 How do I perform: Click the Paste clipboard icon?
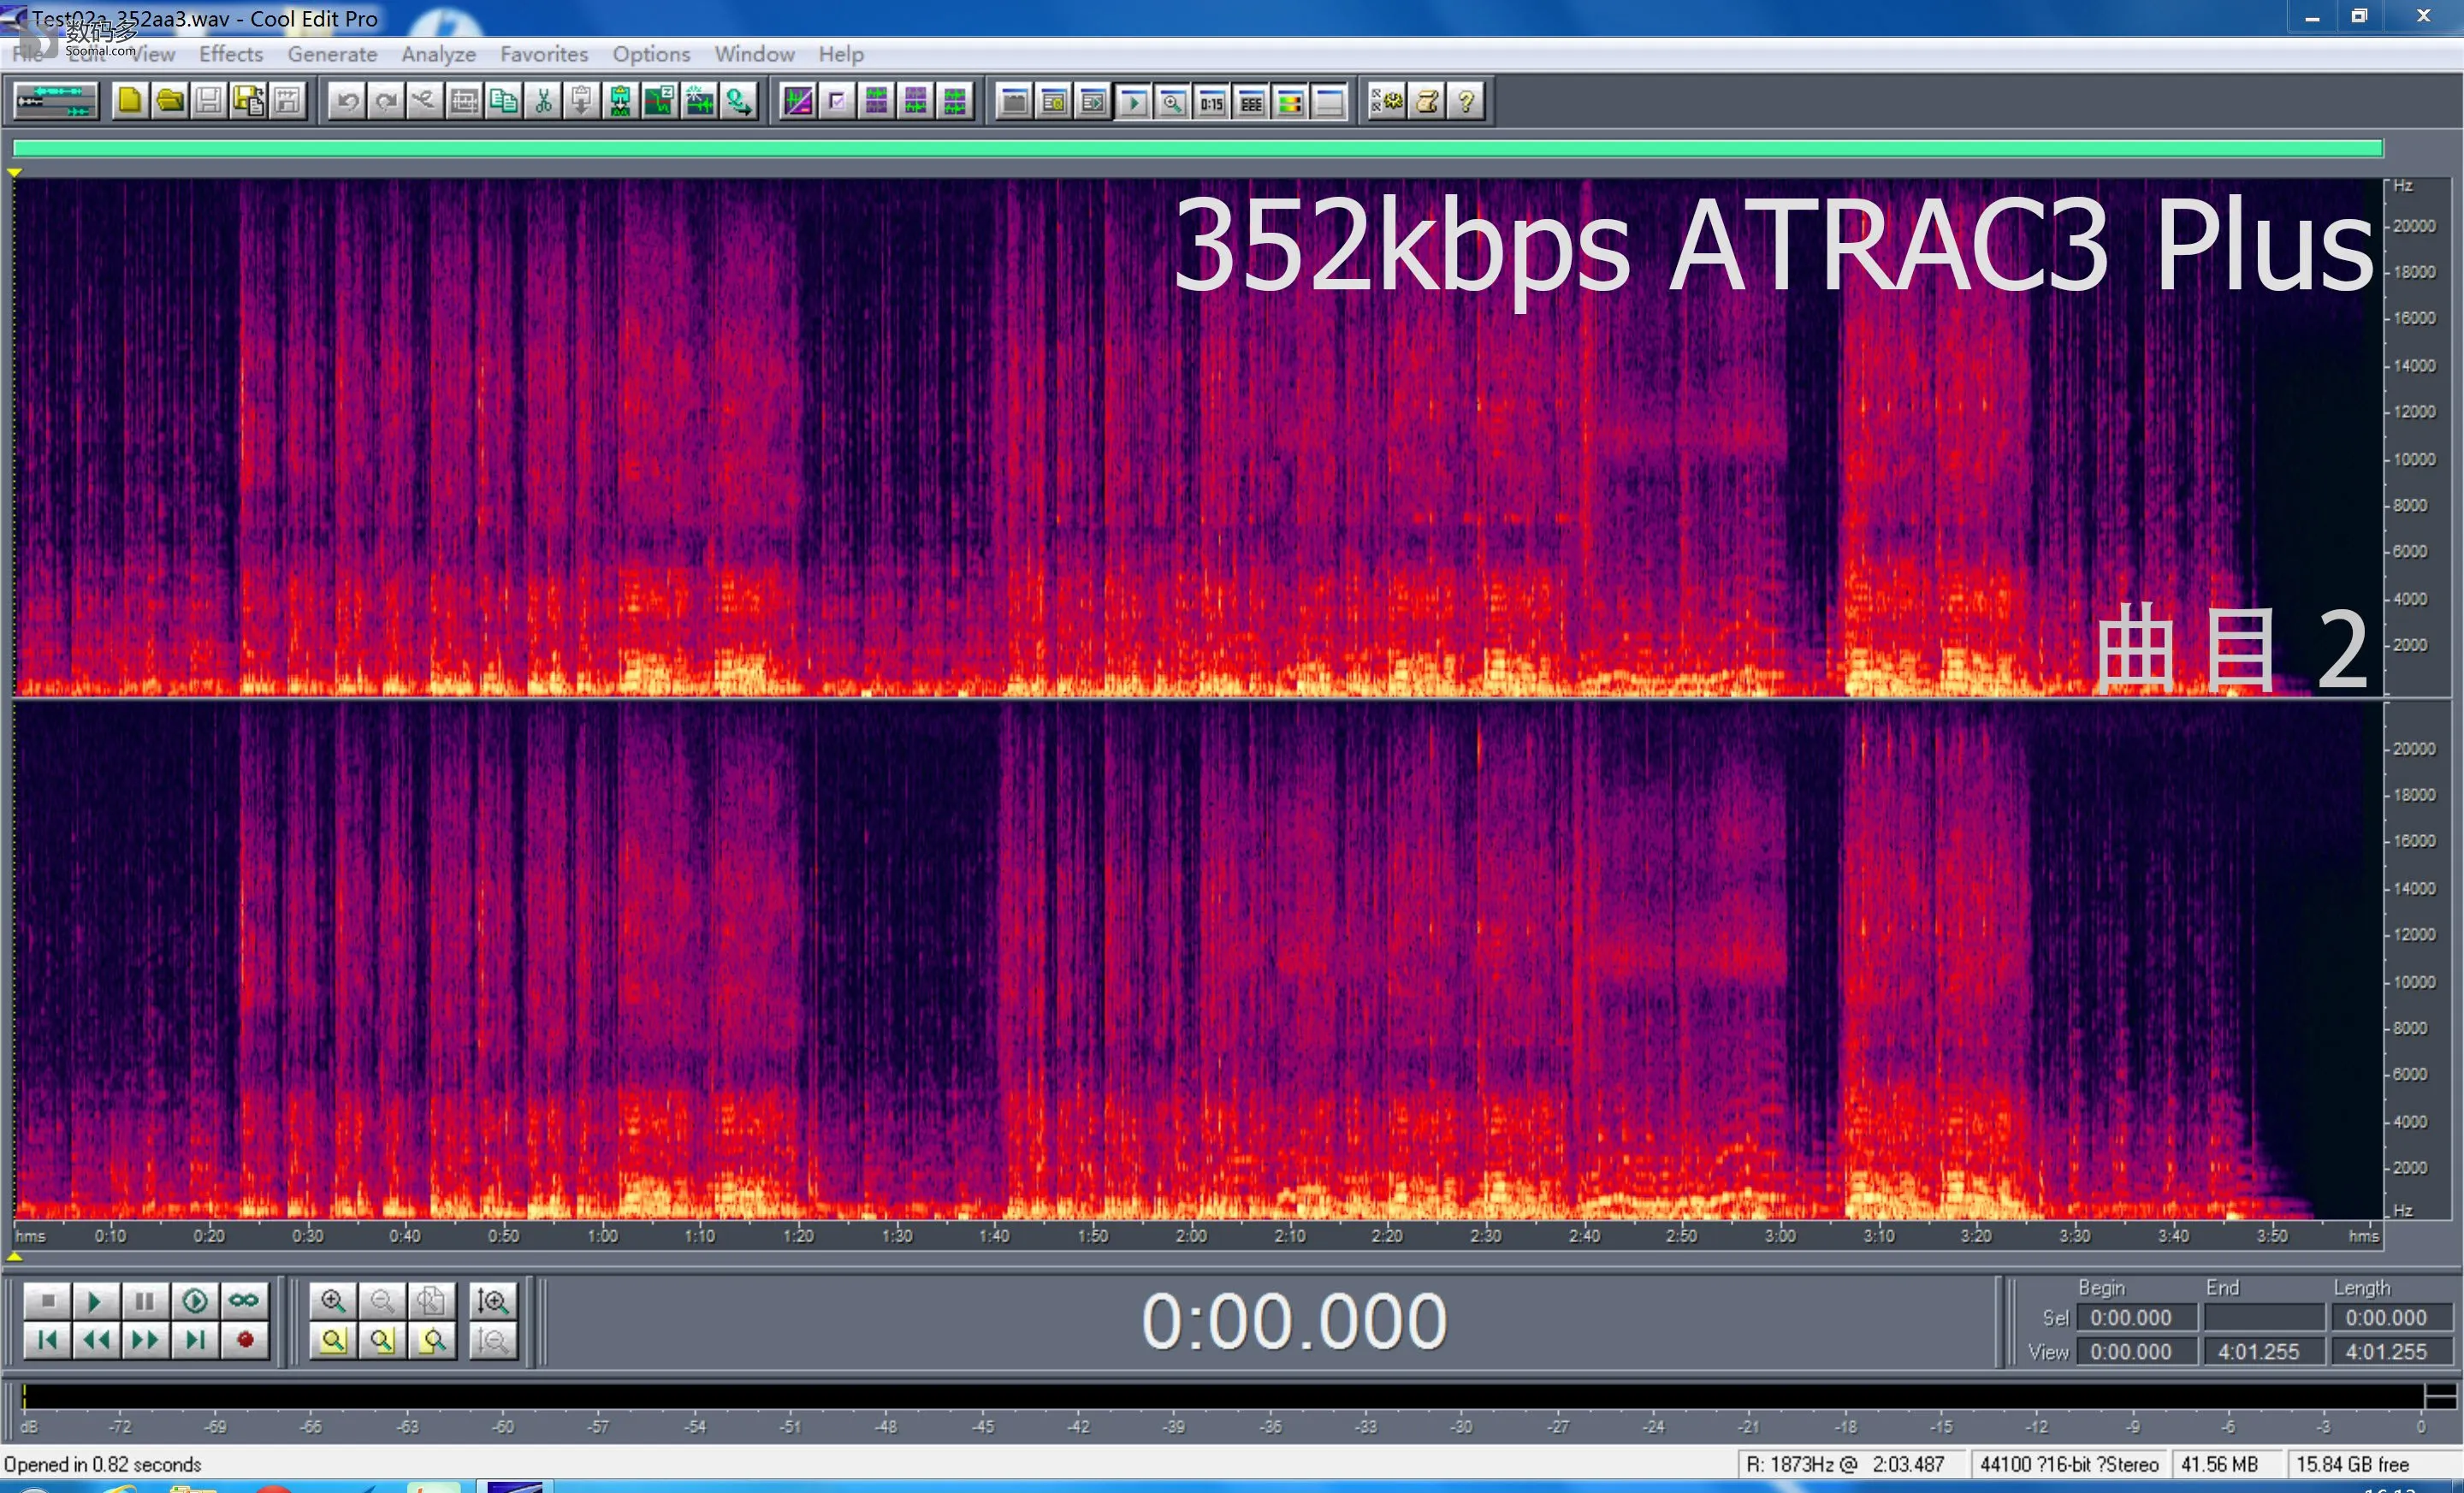click(582, 101)
